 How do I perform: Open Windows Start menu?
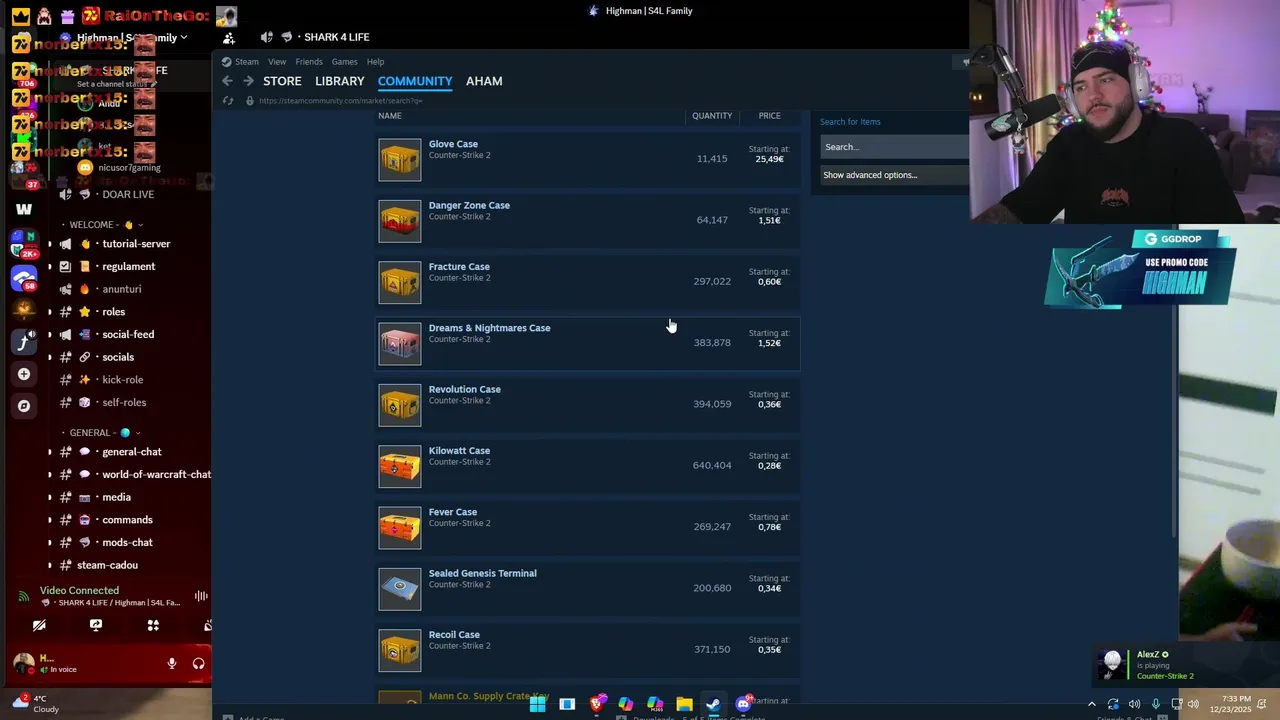coord(537,704)
